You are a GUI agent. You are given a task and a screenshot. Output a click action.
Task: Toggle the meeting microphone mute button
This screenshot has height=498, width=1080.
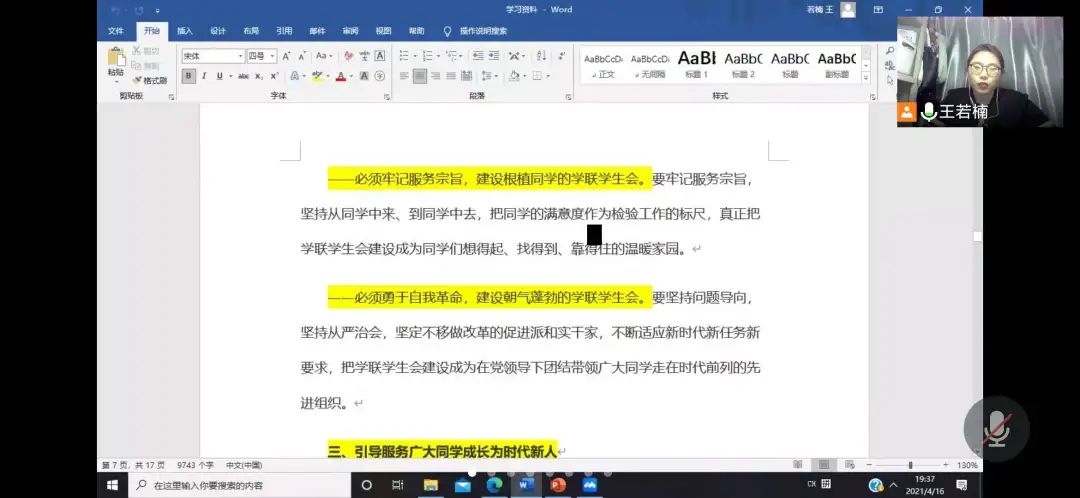pyautogui.click(x=996, y=429)
